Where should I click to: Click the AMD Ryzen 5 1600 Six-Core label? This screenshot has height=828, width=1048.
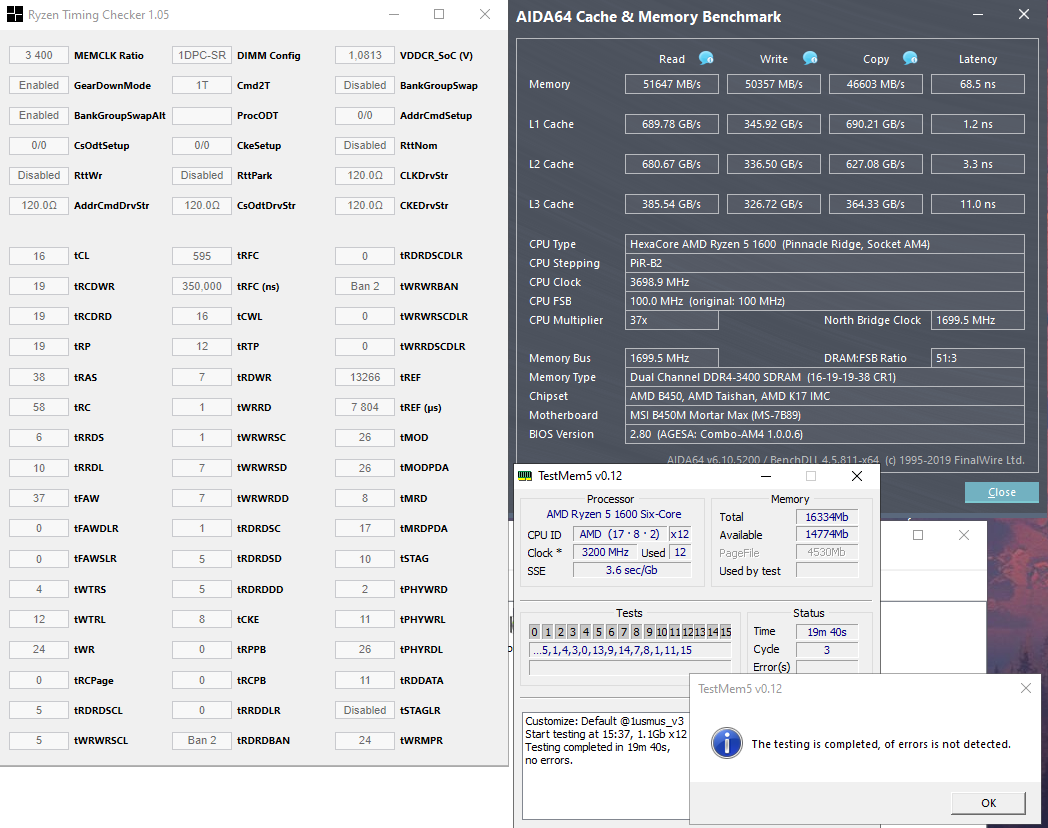pos(614,514)
